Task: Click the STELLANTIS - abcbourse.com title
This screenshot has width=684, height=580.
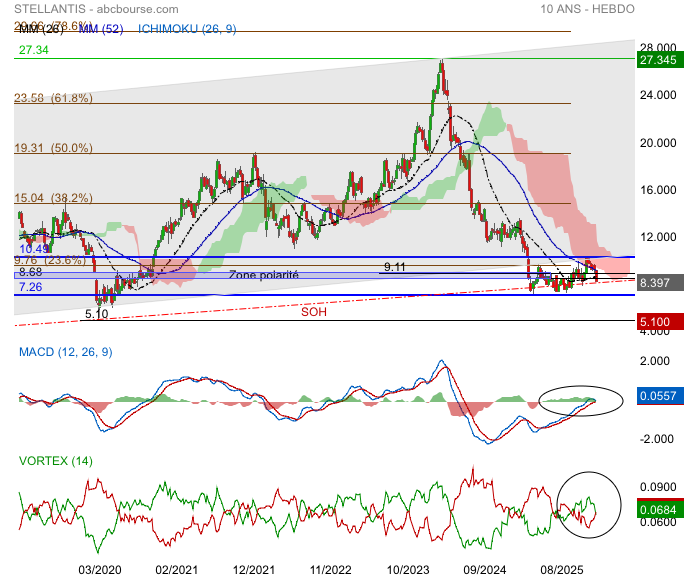Action: (96, 9)
